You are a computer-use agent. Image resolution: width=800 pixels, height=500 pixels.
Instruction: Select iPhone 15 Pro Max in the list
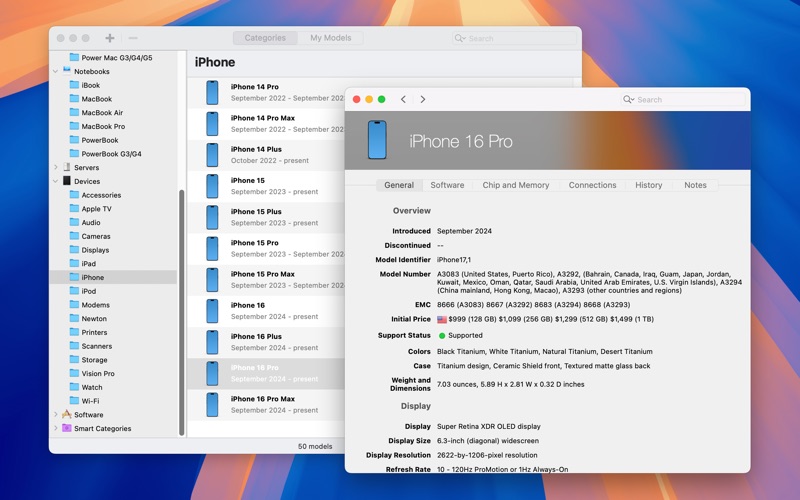pyautogui.click(x=266, y=280)
